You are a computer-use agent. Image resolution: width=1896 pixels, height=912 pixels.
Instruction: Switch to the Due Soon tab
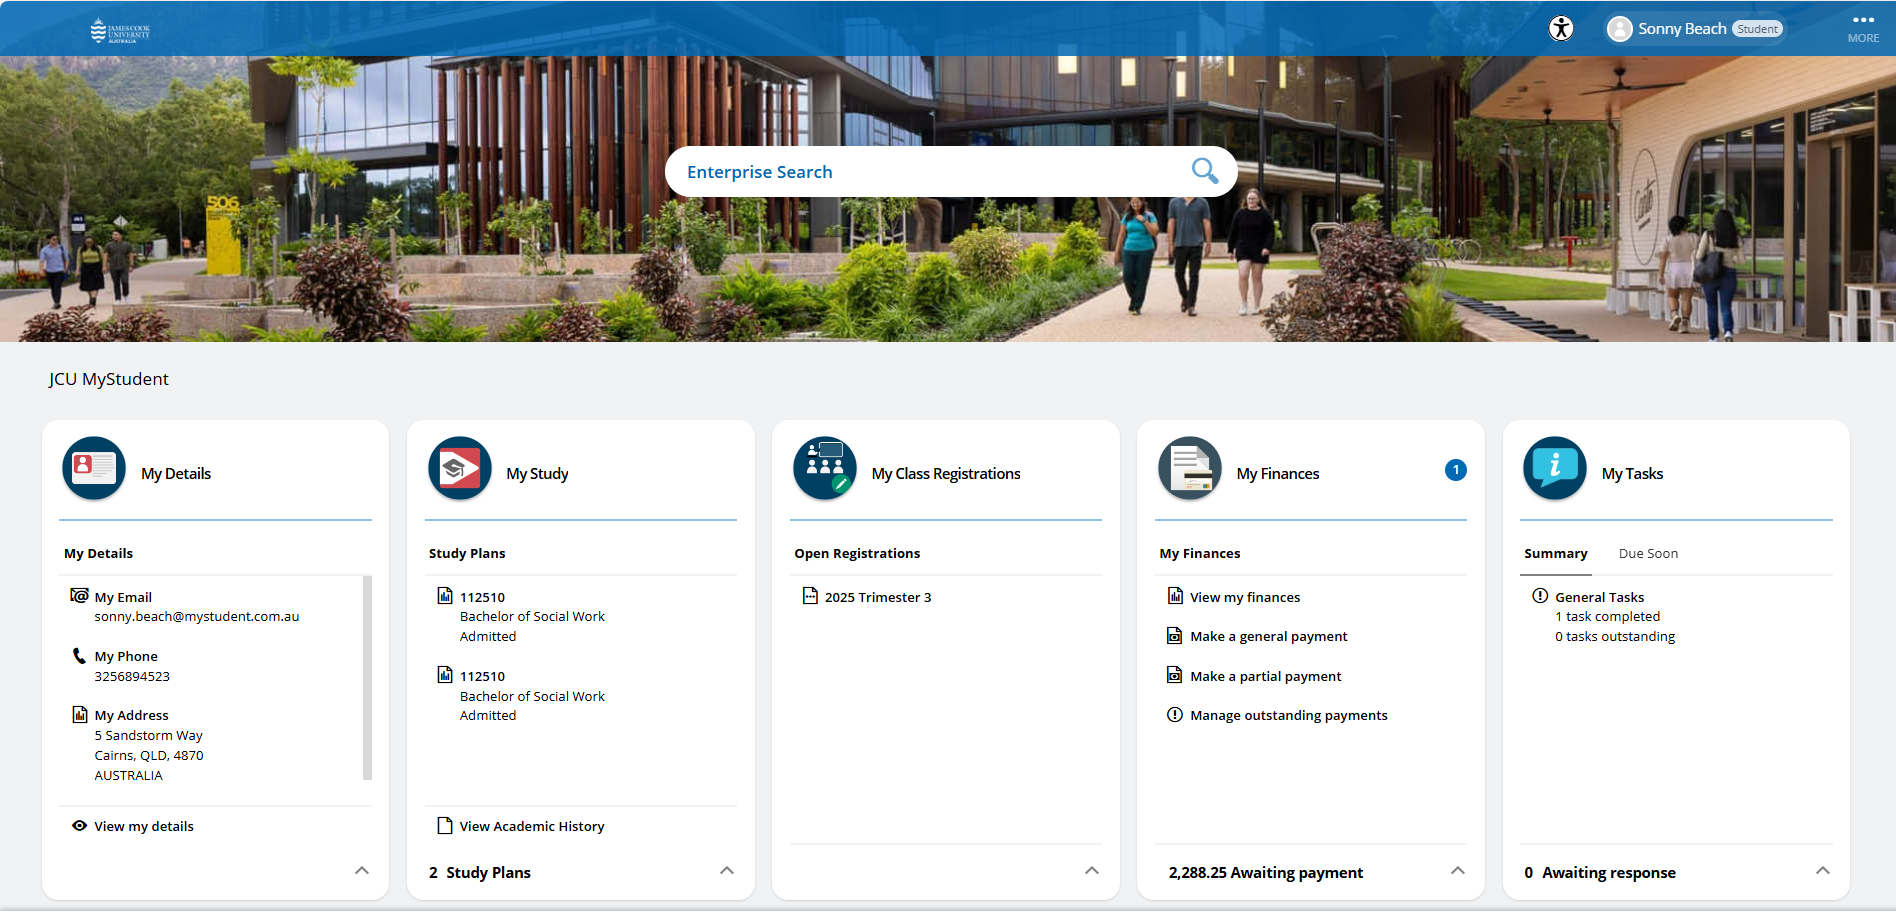[1648, 554]
